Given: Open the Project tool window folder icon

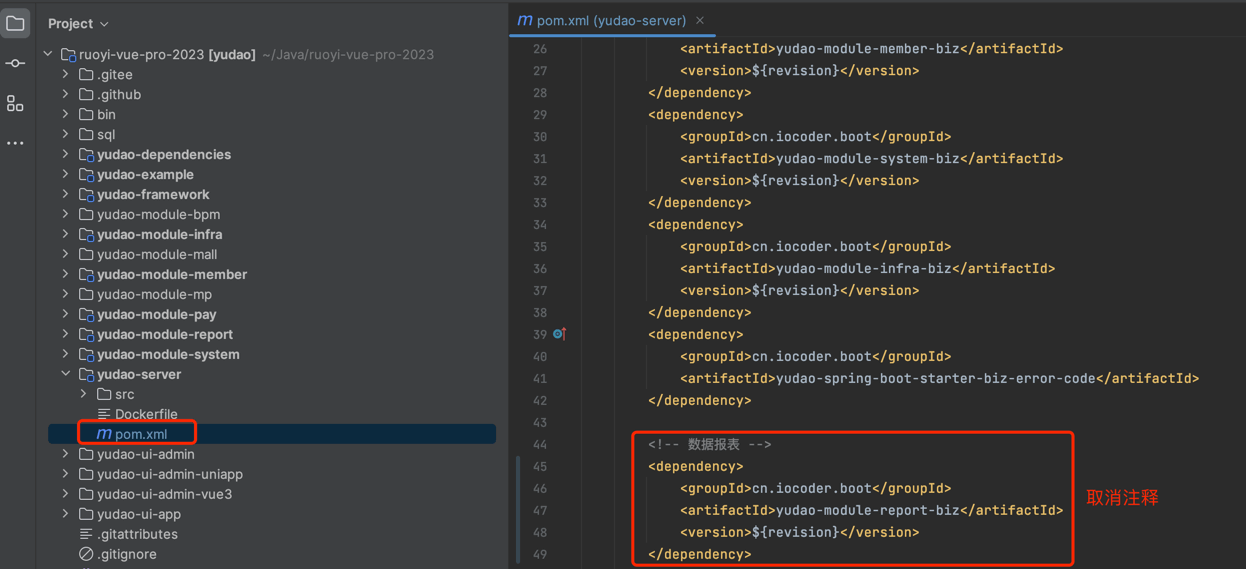Looking at the screenshot, I should coord(15,23).
